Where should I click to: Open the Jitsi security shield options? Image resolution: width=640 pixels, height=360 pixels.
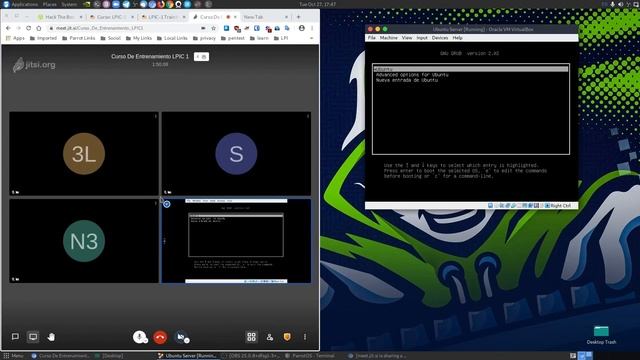(287, 337)
